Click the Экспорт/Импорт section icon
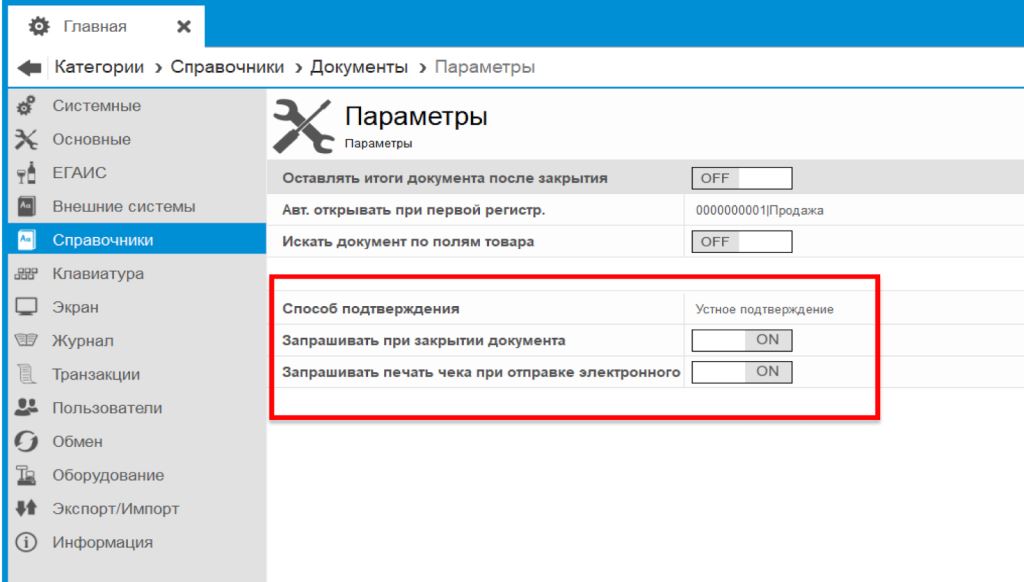The image size is (1024, 582). click(x=26, y=508)
